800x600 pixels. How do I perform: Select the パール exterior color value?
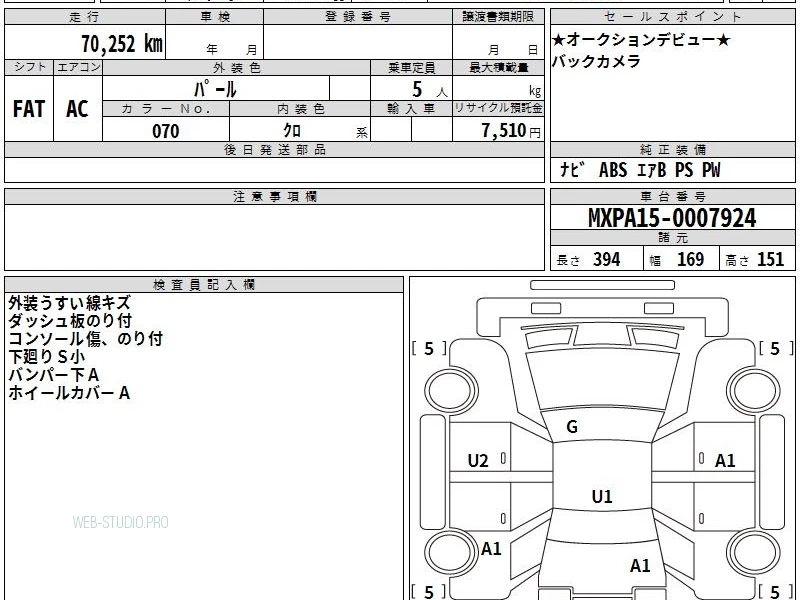coord(215,89)
